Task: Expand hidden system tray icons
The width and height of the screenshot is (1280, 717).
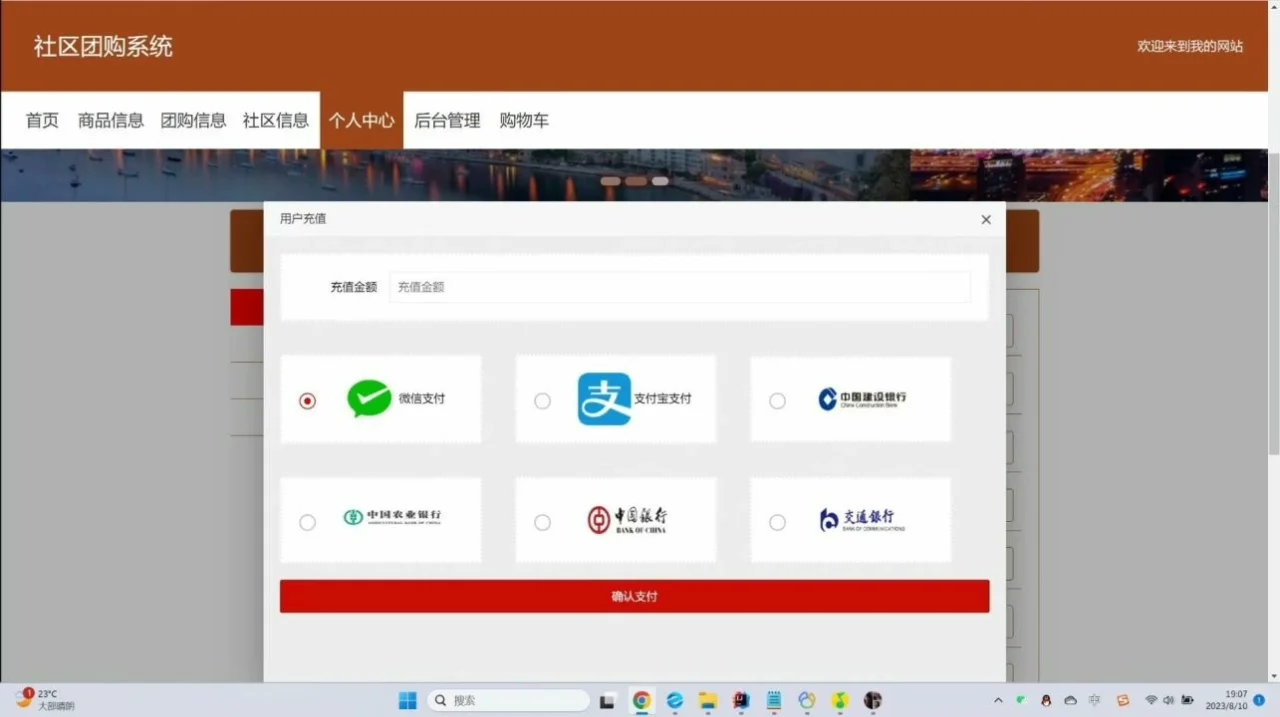Action: pos(999,700)
